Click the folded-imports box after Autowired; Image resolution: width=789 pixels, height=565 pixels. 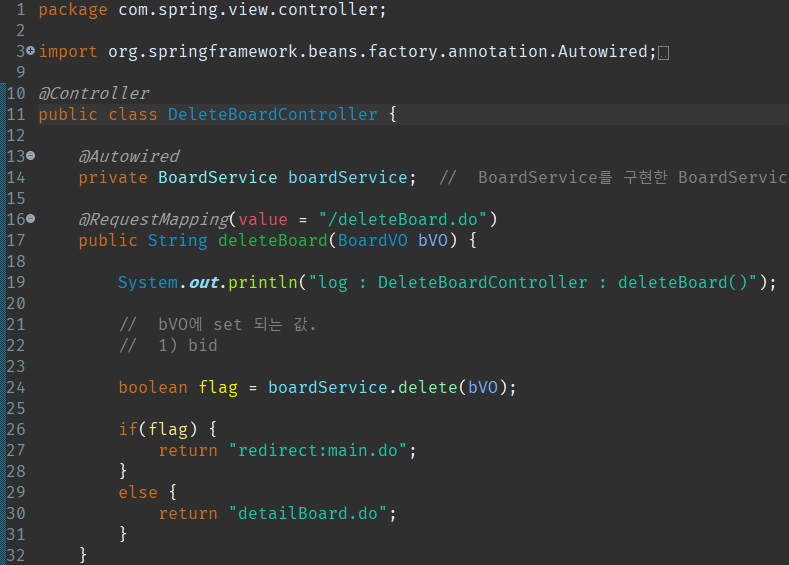pyautogui.click(x=664, y=52)
